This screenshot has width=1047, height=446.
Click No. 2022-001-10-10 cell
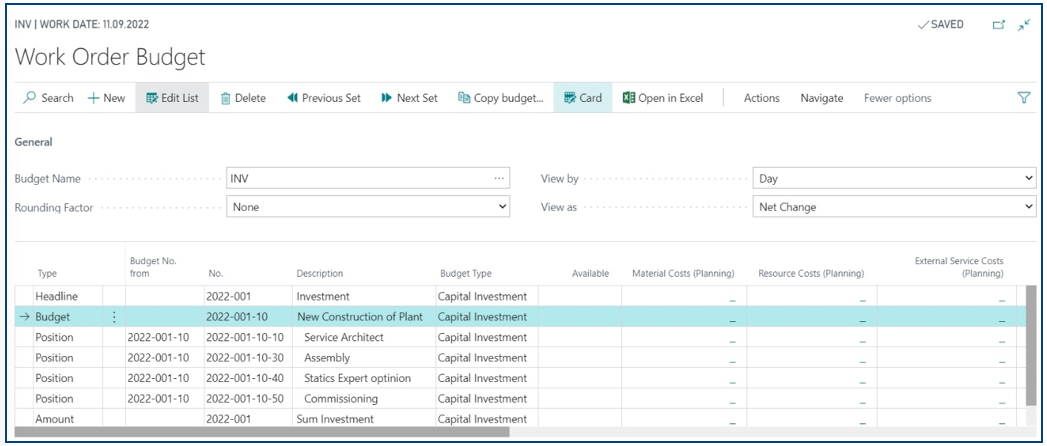point(248,337)
